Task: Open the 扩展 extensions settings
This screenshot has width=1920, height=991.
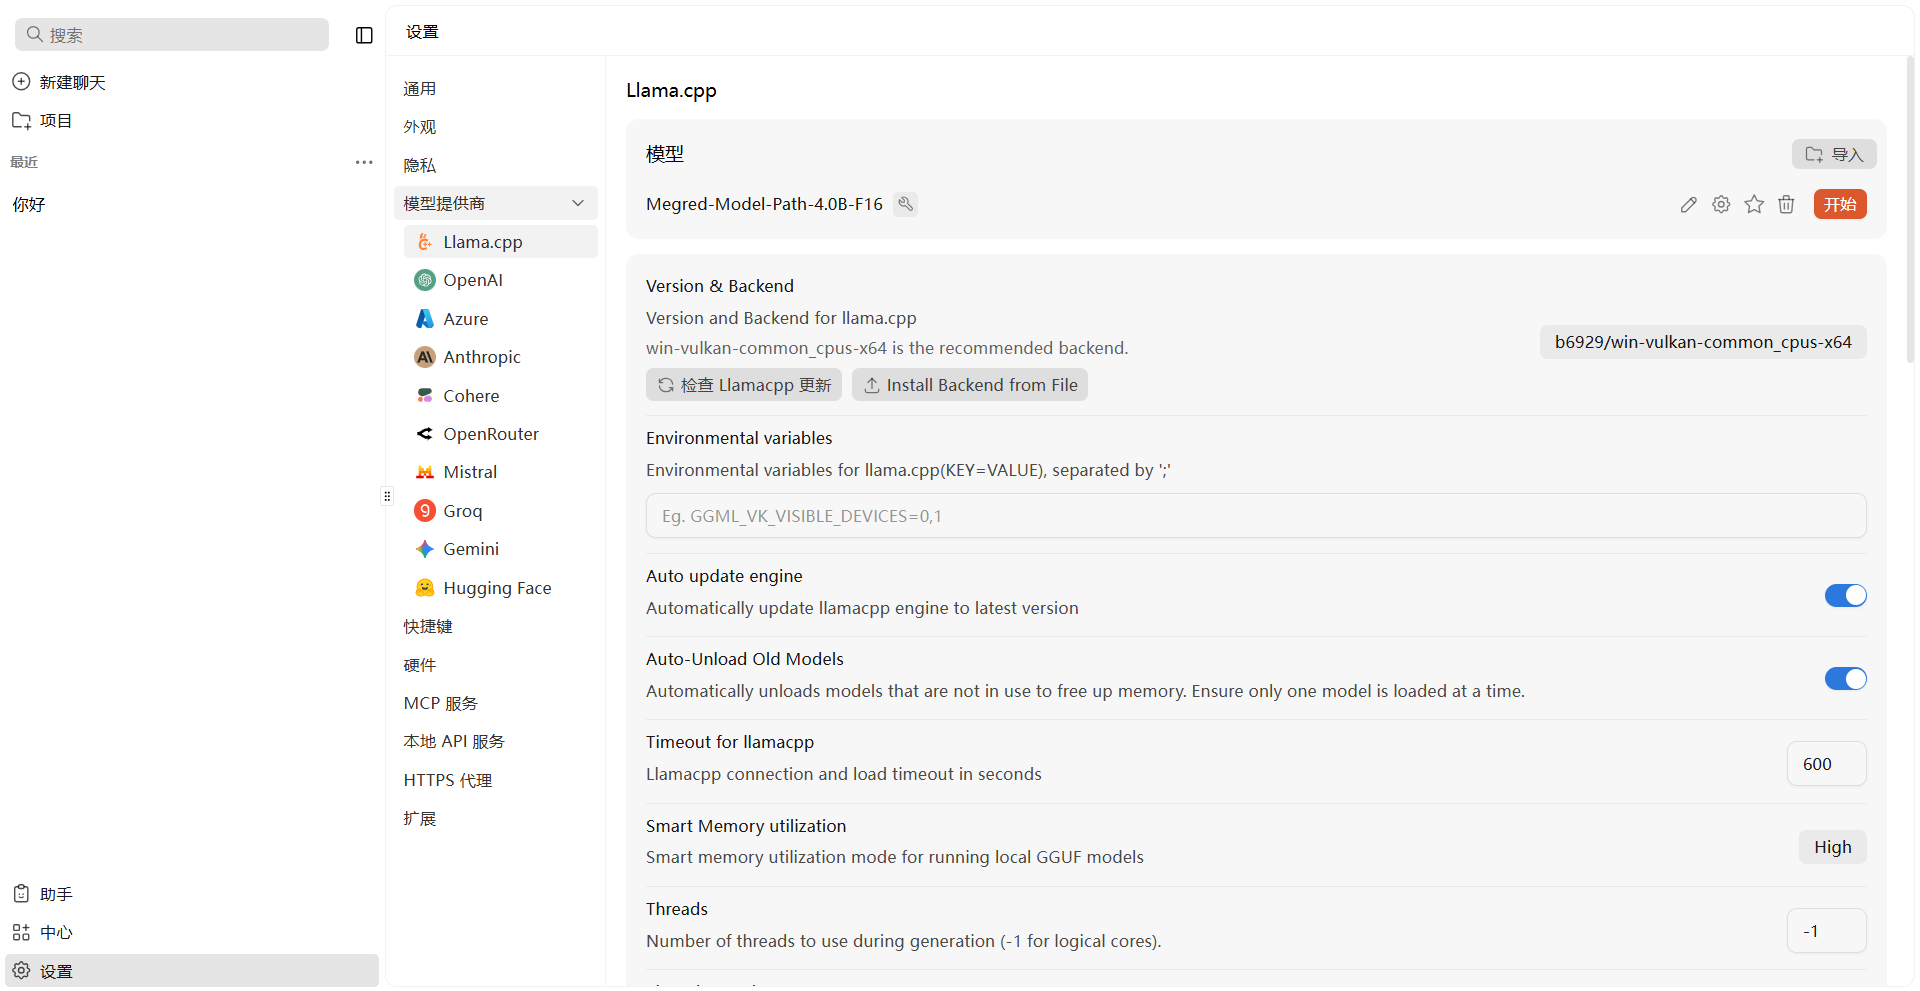Action: (x=420, y=818)
